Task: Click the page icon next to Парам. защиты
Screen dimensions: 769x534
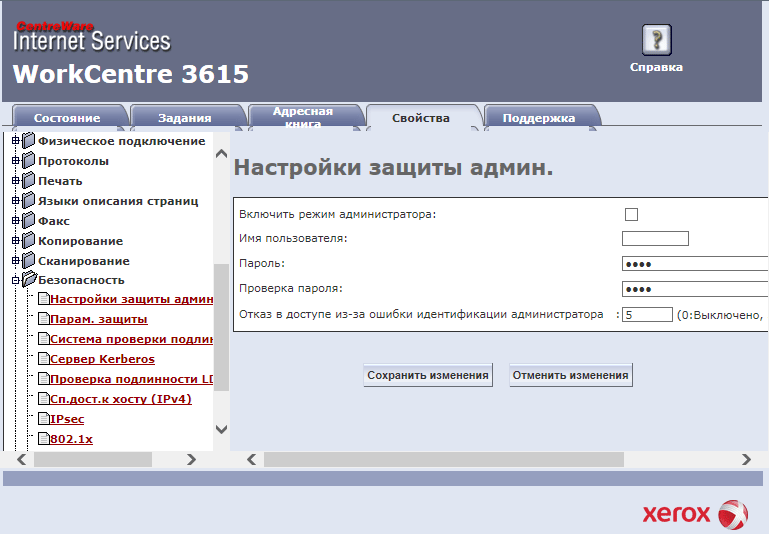Action: [x=44, y=319]
